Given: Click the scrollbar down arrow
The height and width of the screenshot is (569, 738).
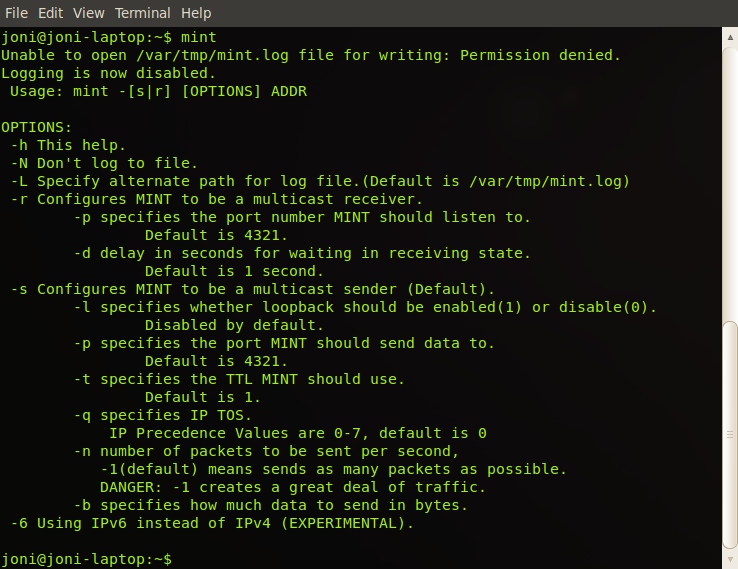Looking at the screenshot, I should pyautogui.click(x=730, y=560).
